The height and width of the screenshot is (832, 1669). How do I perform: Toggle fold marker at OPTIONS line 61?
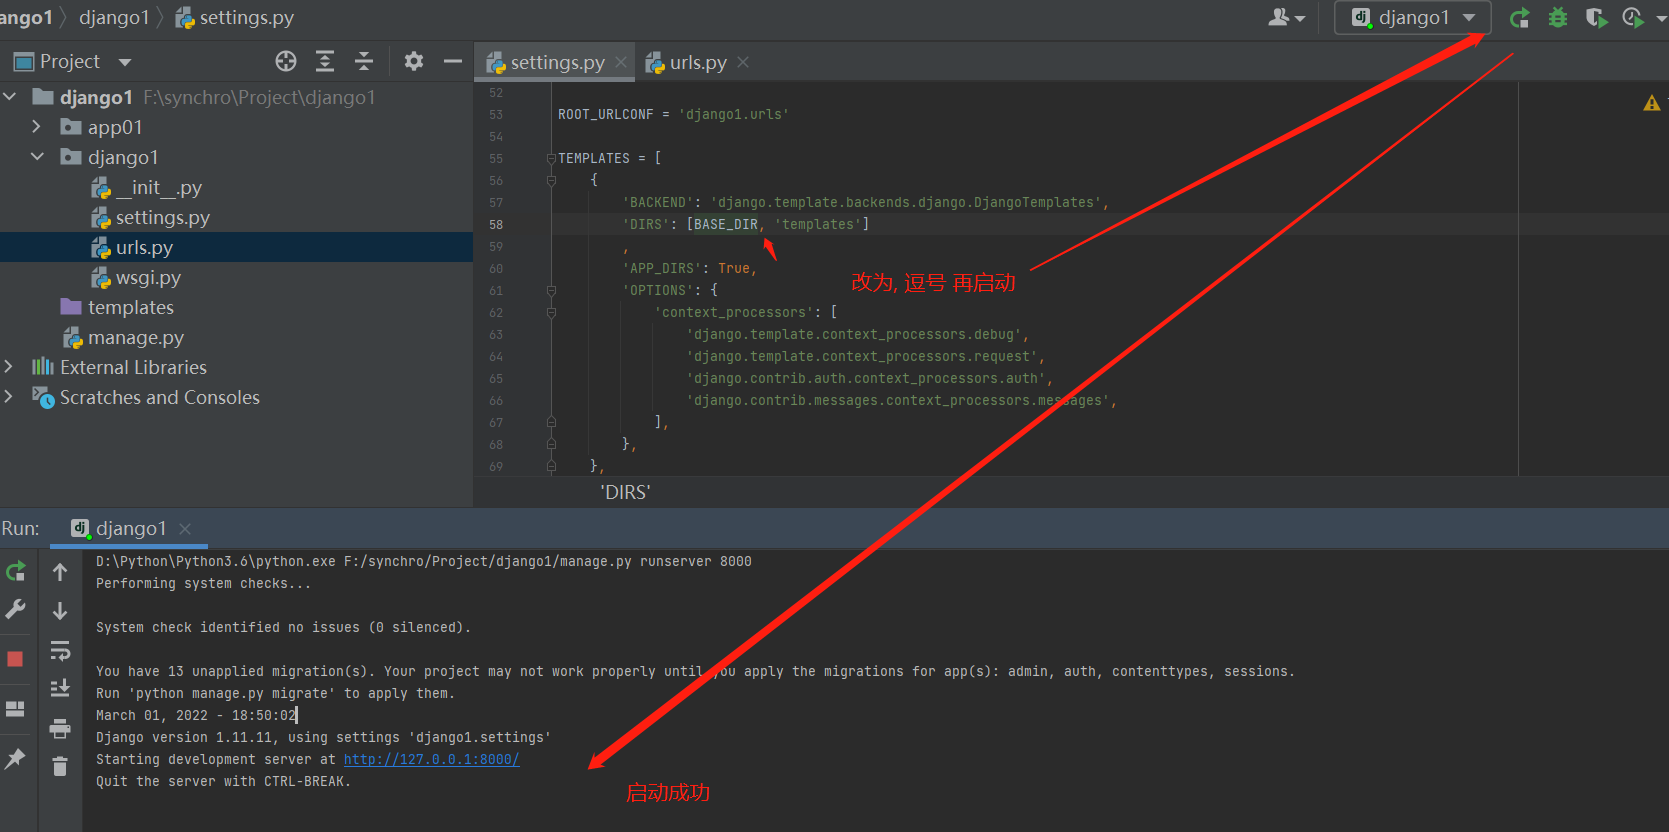tap(551, 290)
